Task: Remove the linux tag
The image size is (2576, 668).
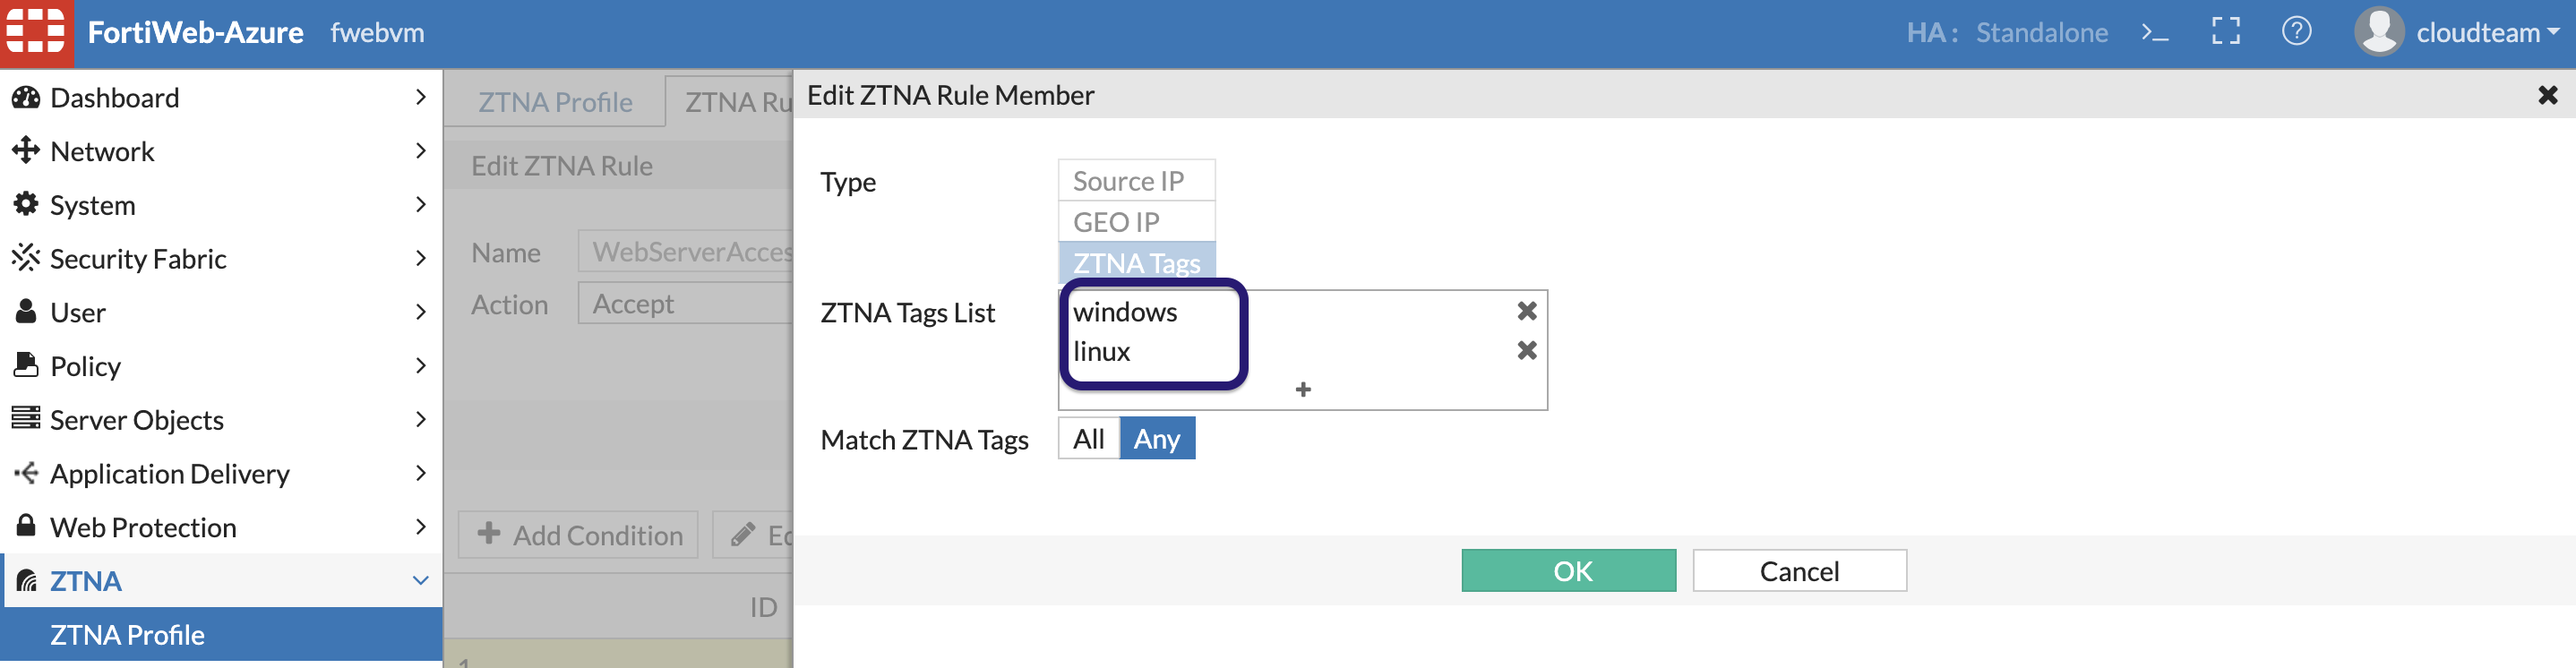Action: pos(1527,350)
